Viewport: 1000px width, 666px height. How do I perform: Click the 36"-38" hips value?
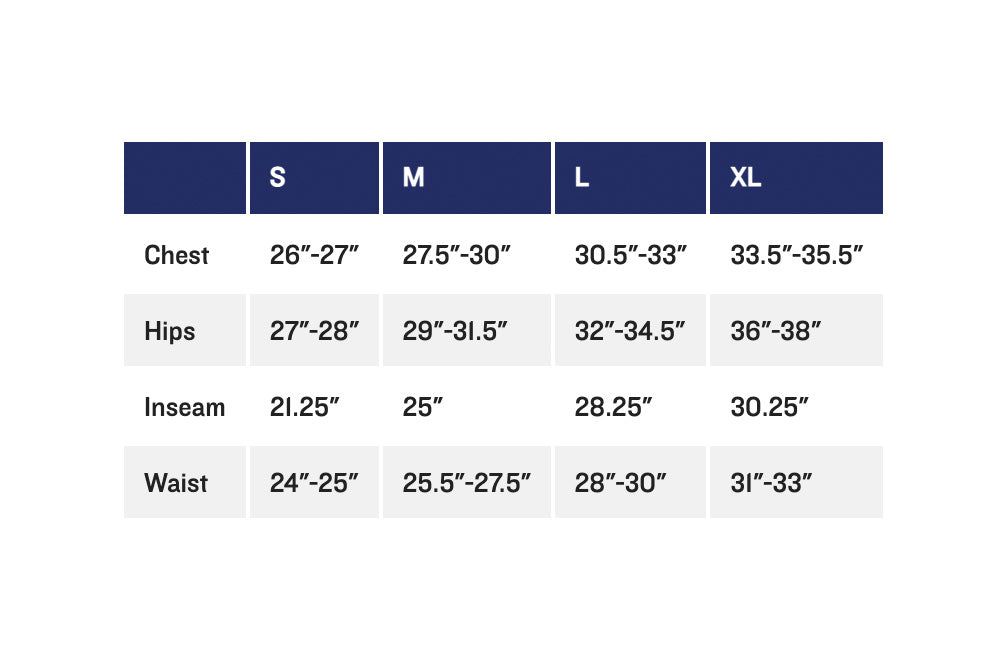tap(776, 331)
